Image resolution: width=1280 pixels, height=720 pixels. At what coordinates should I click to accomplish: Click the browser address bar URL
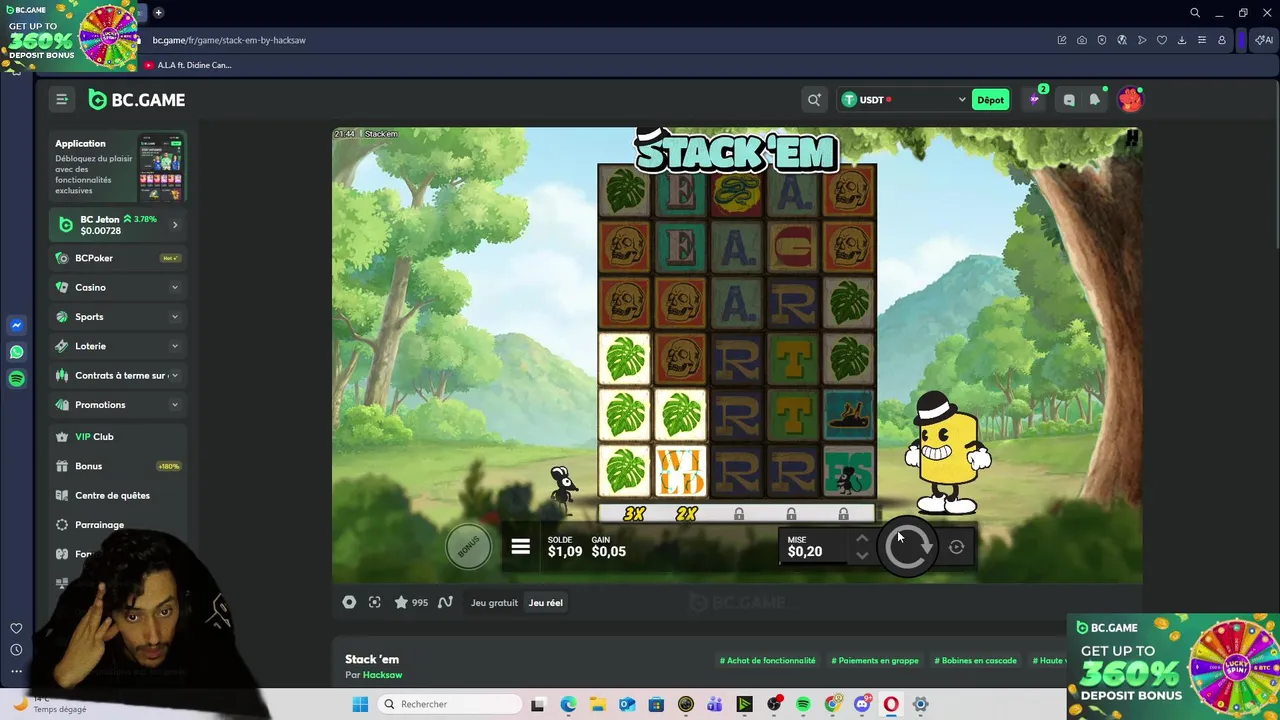(x=229, y=40)
